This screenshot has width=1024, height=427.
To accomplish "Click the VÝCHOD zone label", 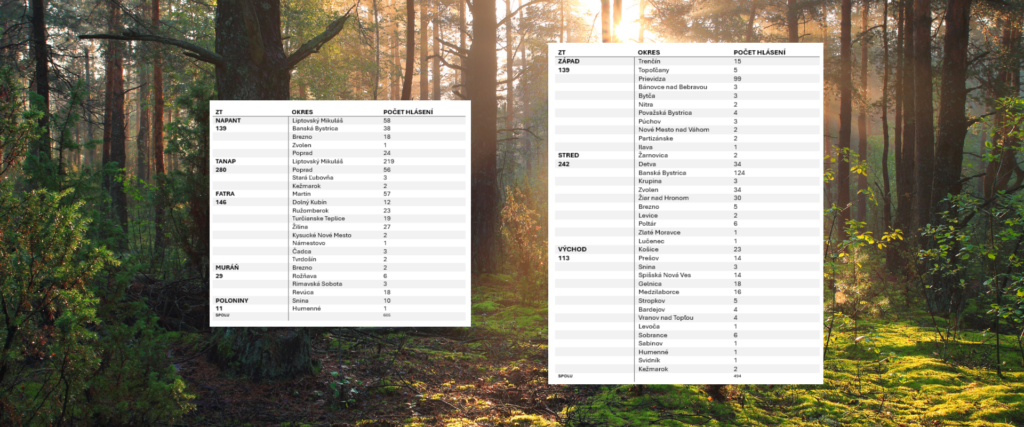I will tap(572, 249).
